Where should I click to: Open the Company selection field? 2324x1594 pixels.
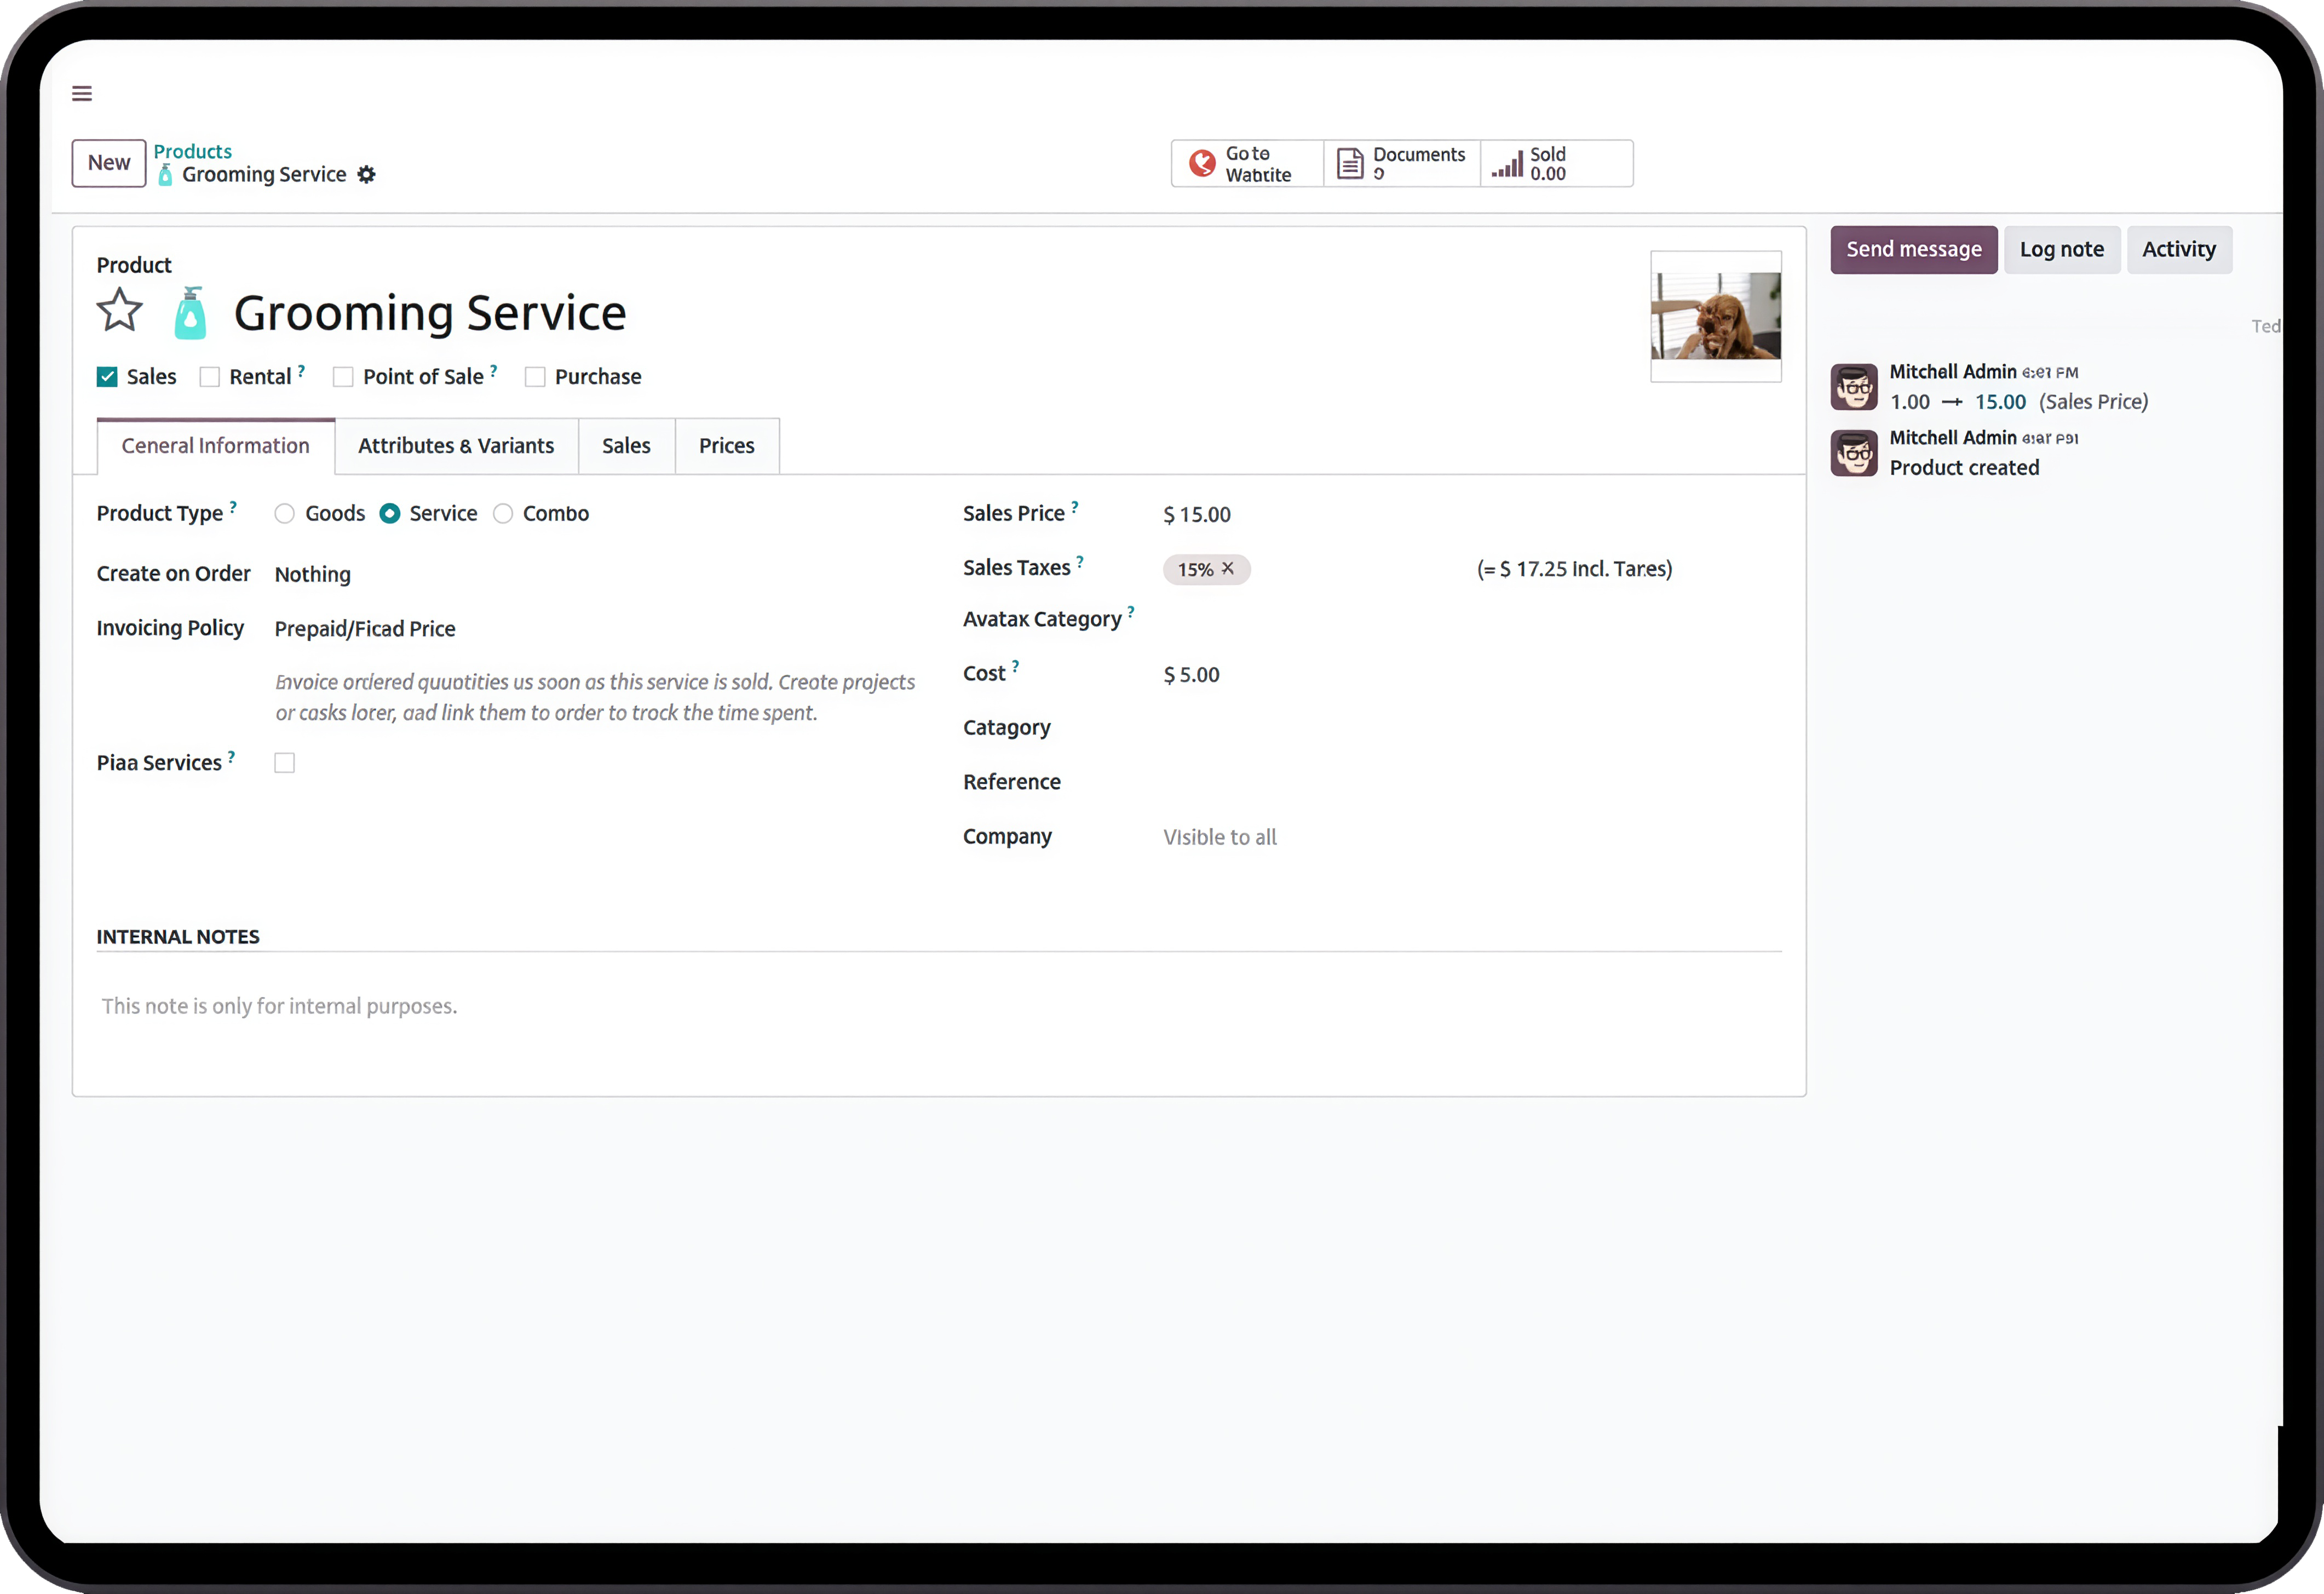tap(1471, 837)
